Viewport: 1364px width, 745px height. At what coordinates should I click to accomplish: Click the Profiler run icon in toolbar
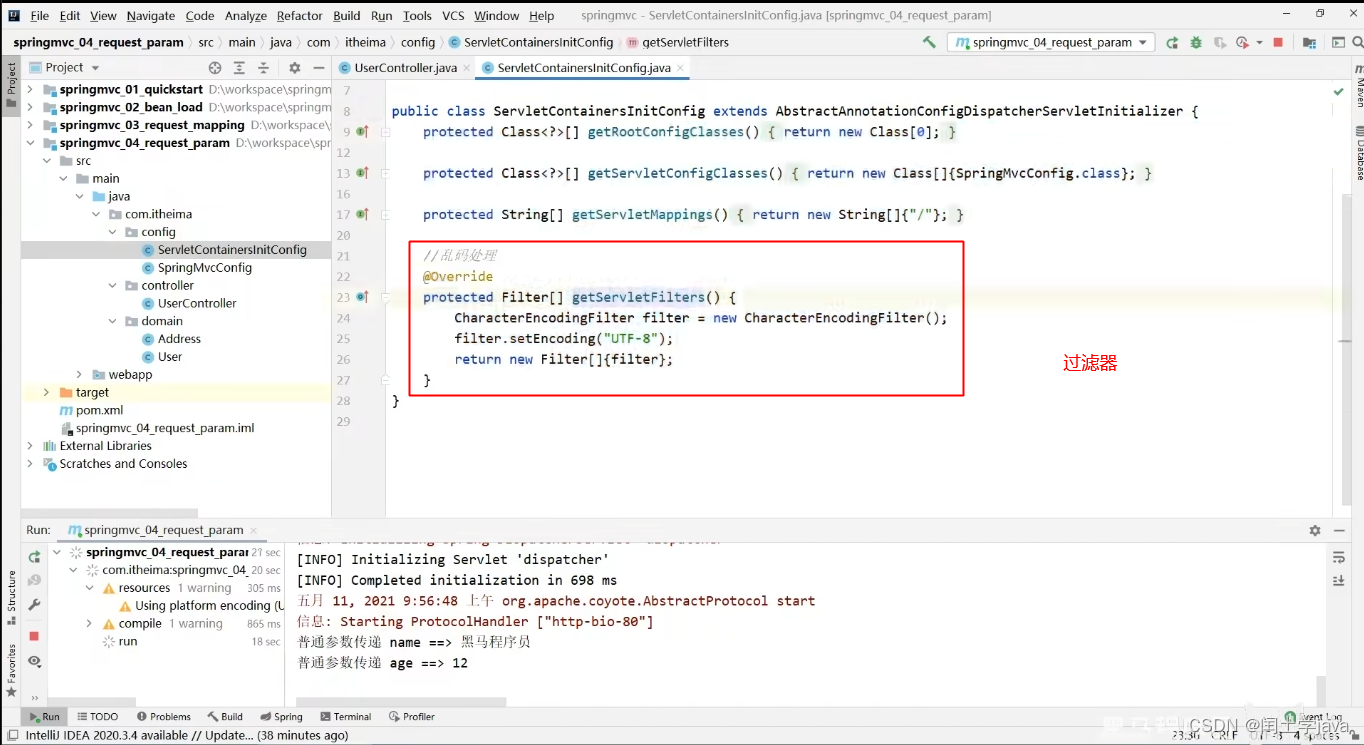(x=1241, y=42)
